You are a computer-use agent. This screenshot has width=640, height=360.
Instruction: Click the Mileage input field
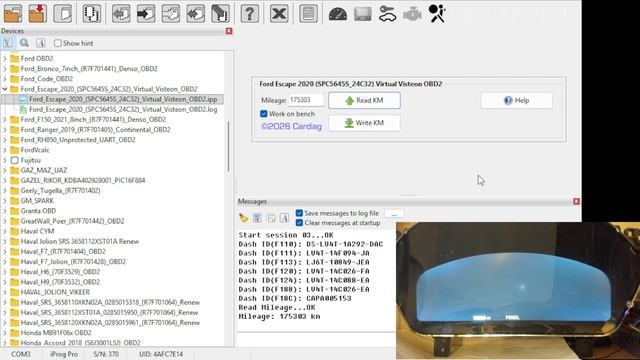coord(306,100)
